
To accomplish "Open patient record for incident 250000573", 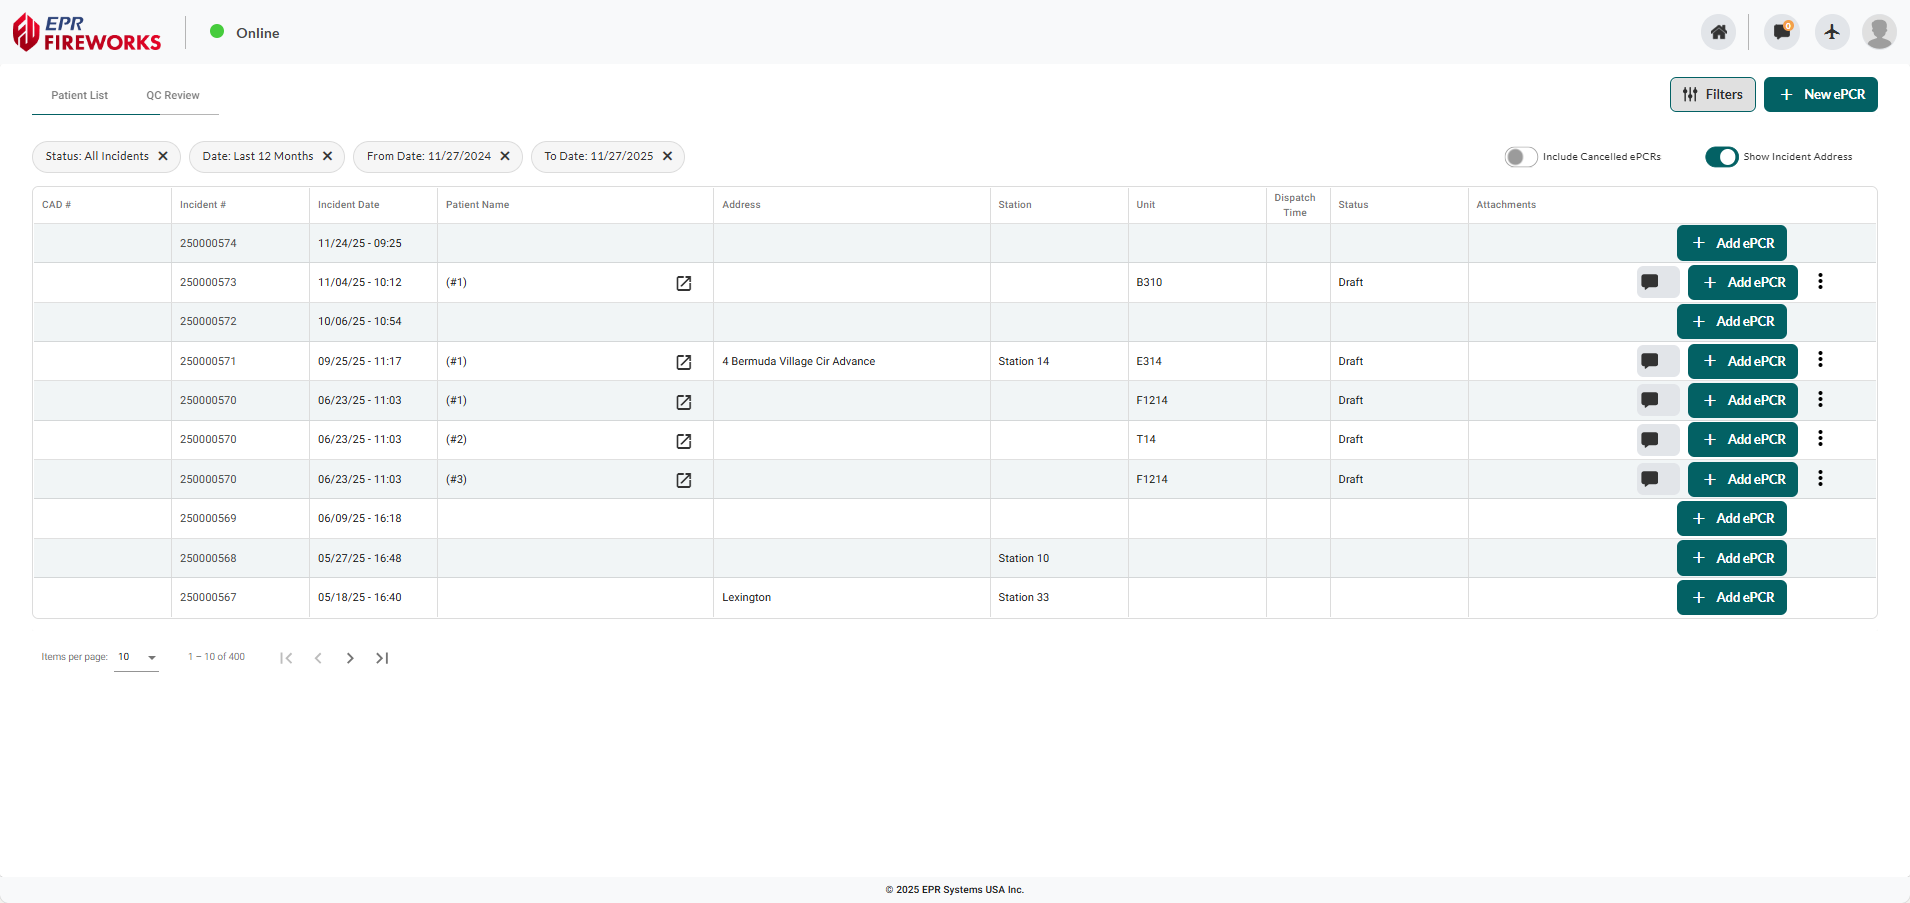I will pos(684,283).
